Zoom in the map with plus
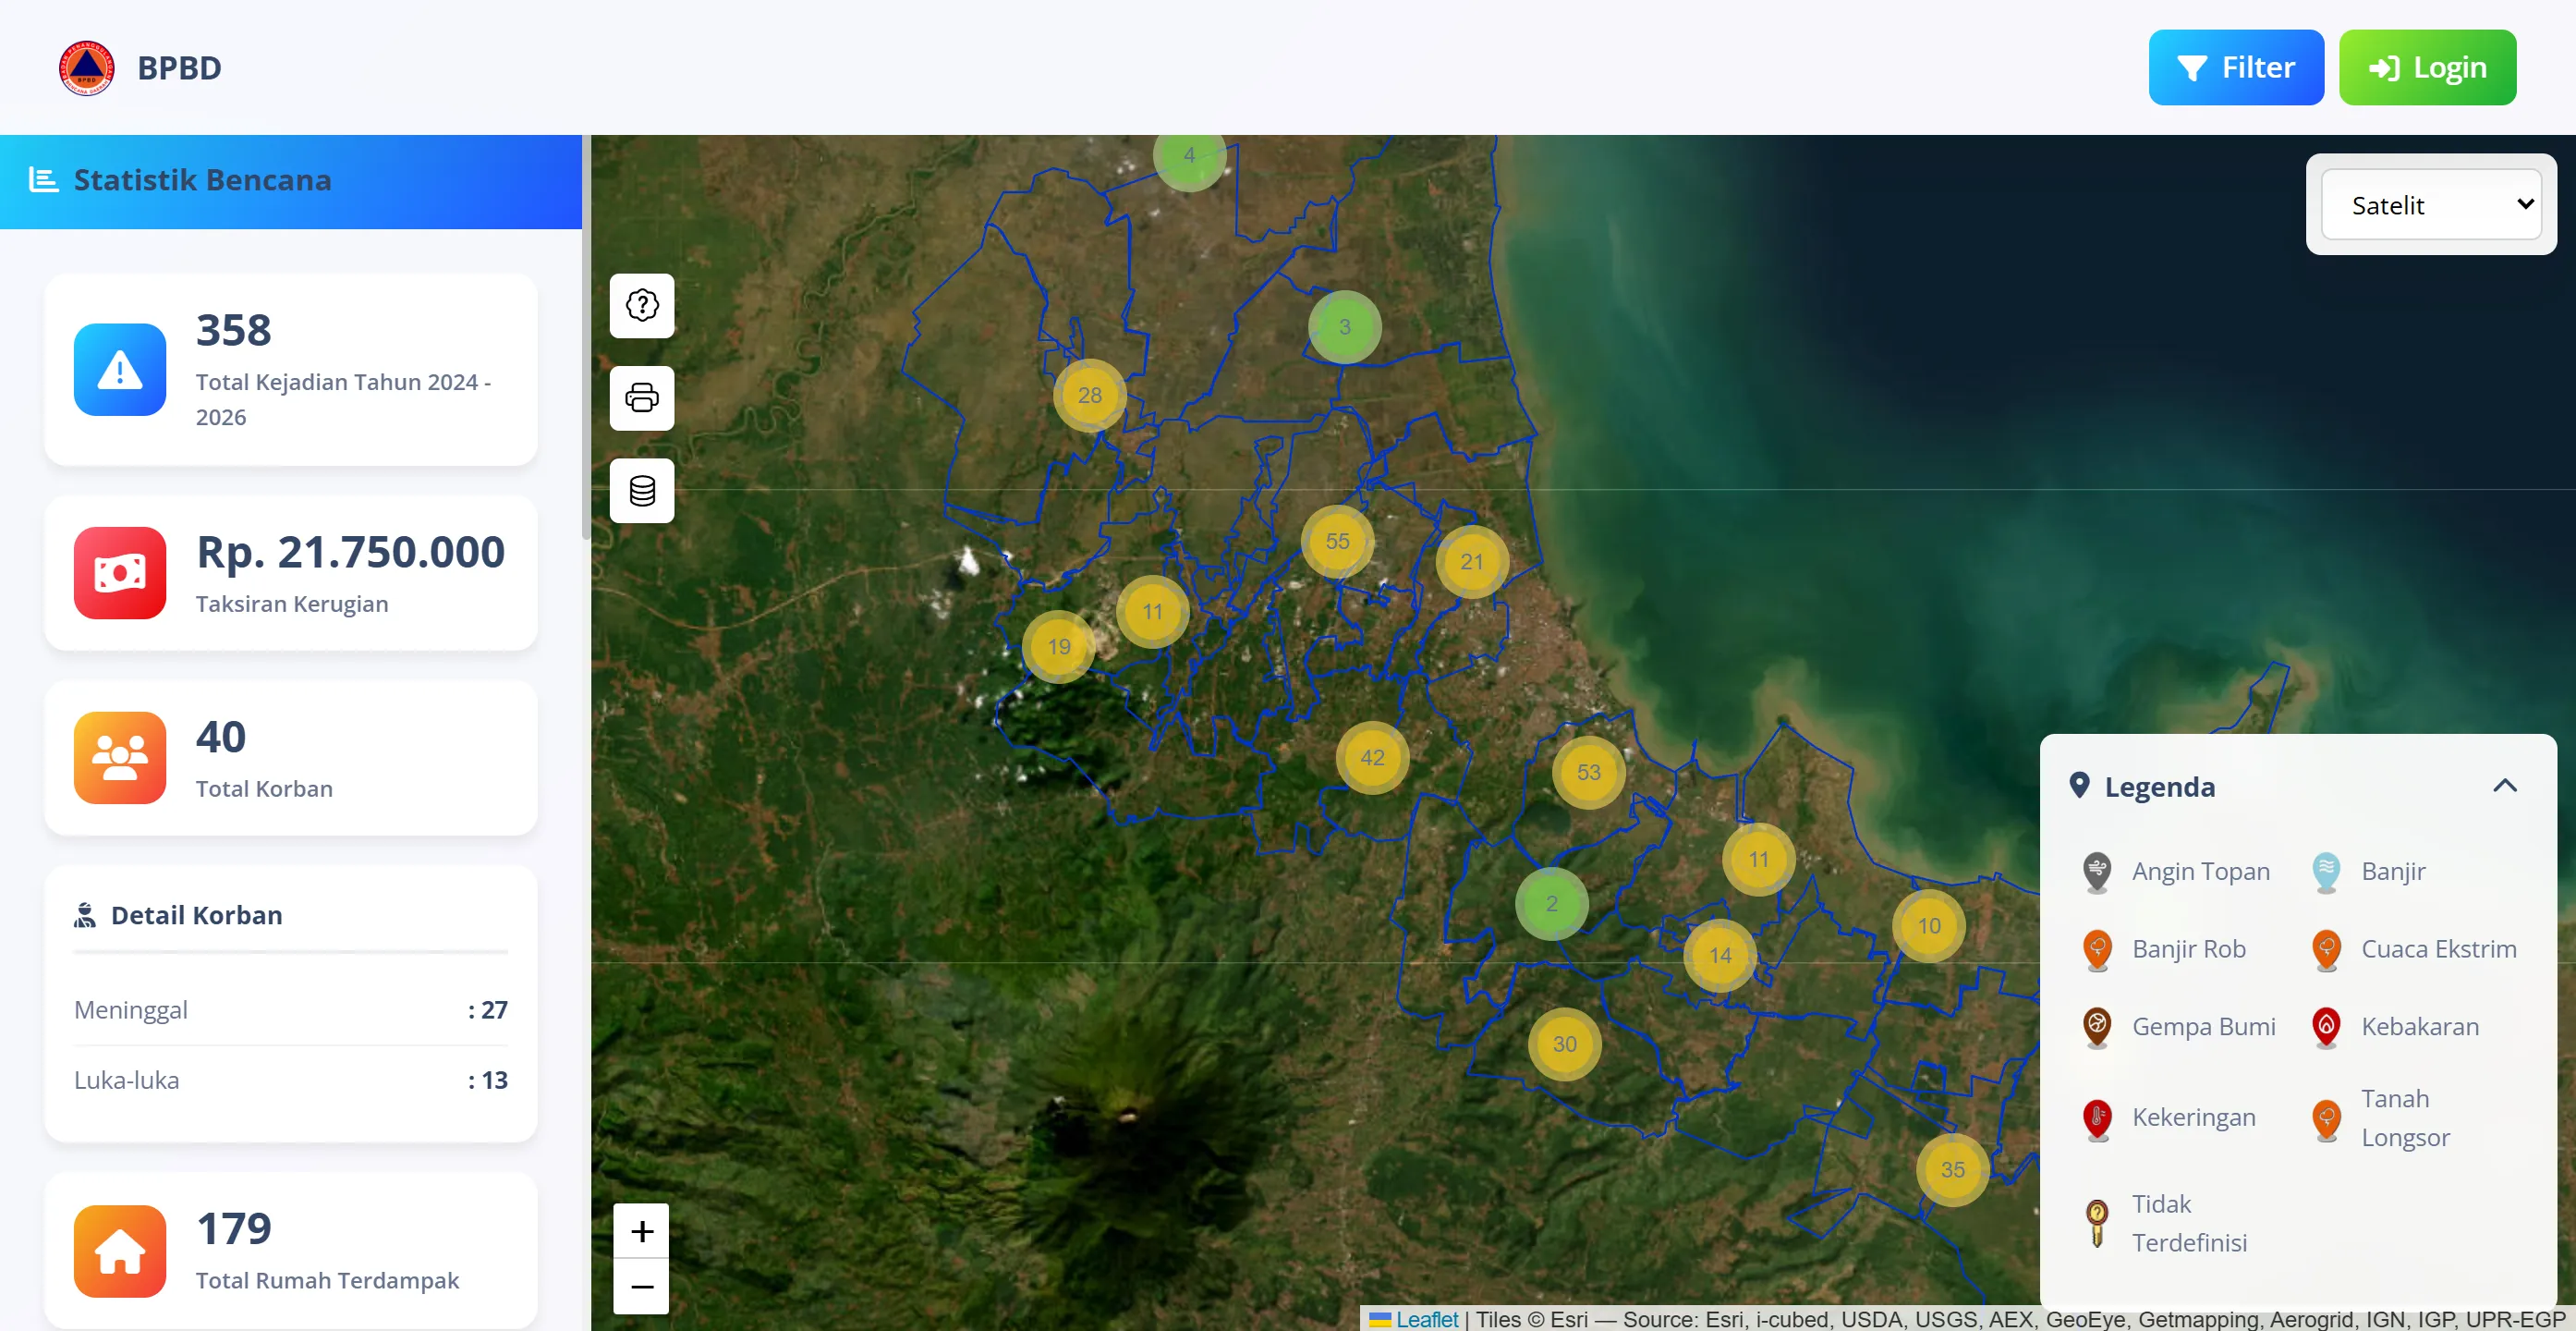Screen dimensions: 2576x1331 (x=642, y=1231)
